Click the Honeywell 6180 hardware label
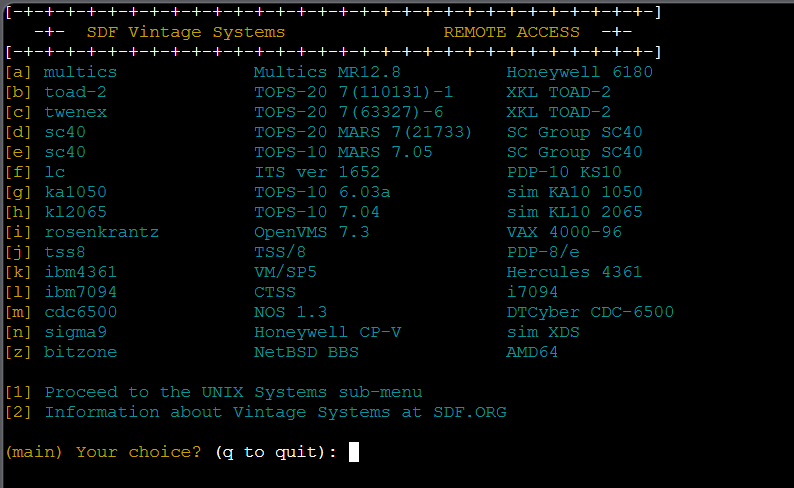 (579, 72)
